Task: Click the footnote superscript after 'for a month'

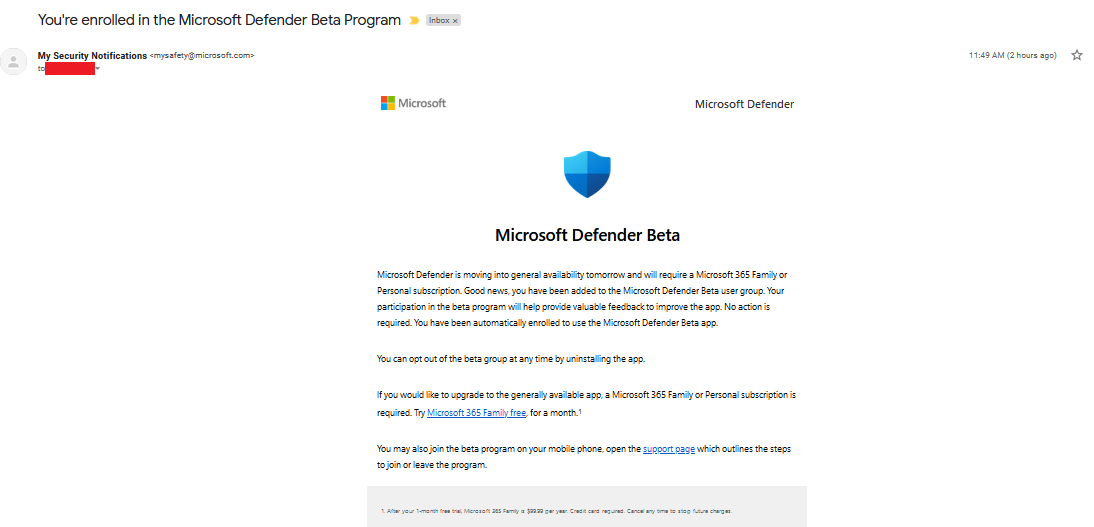Action: point(580,411)
